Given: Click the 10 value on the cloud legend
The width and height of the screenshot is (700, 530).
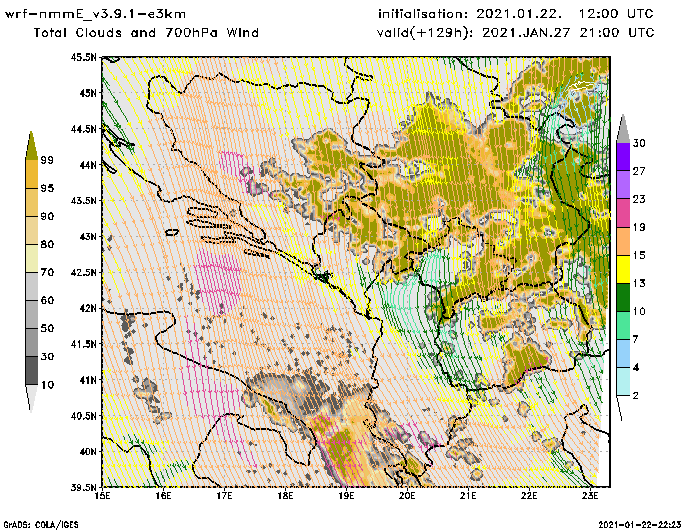Looking at the screenshot, I should coord(47,384).
